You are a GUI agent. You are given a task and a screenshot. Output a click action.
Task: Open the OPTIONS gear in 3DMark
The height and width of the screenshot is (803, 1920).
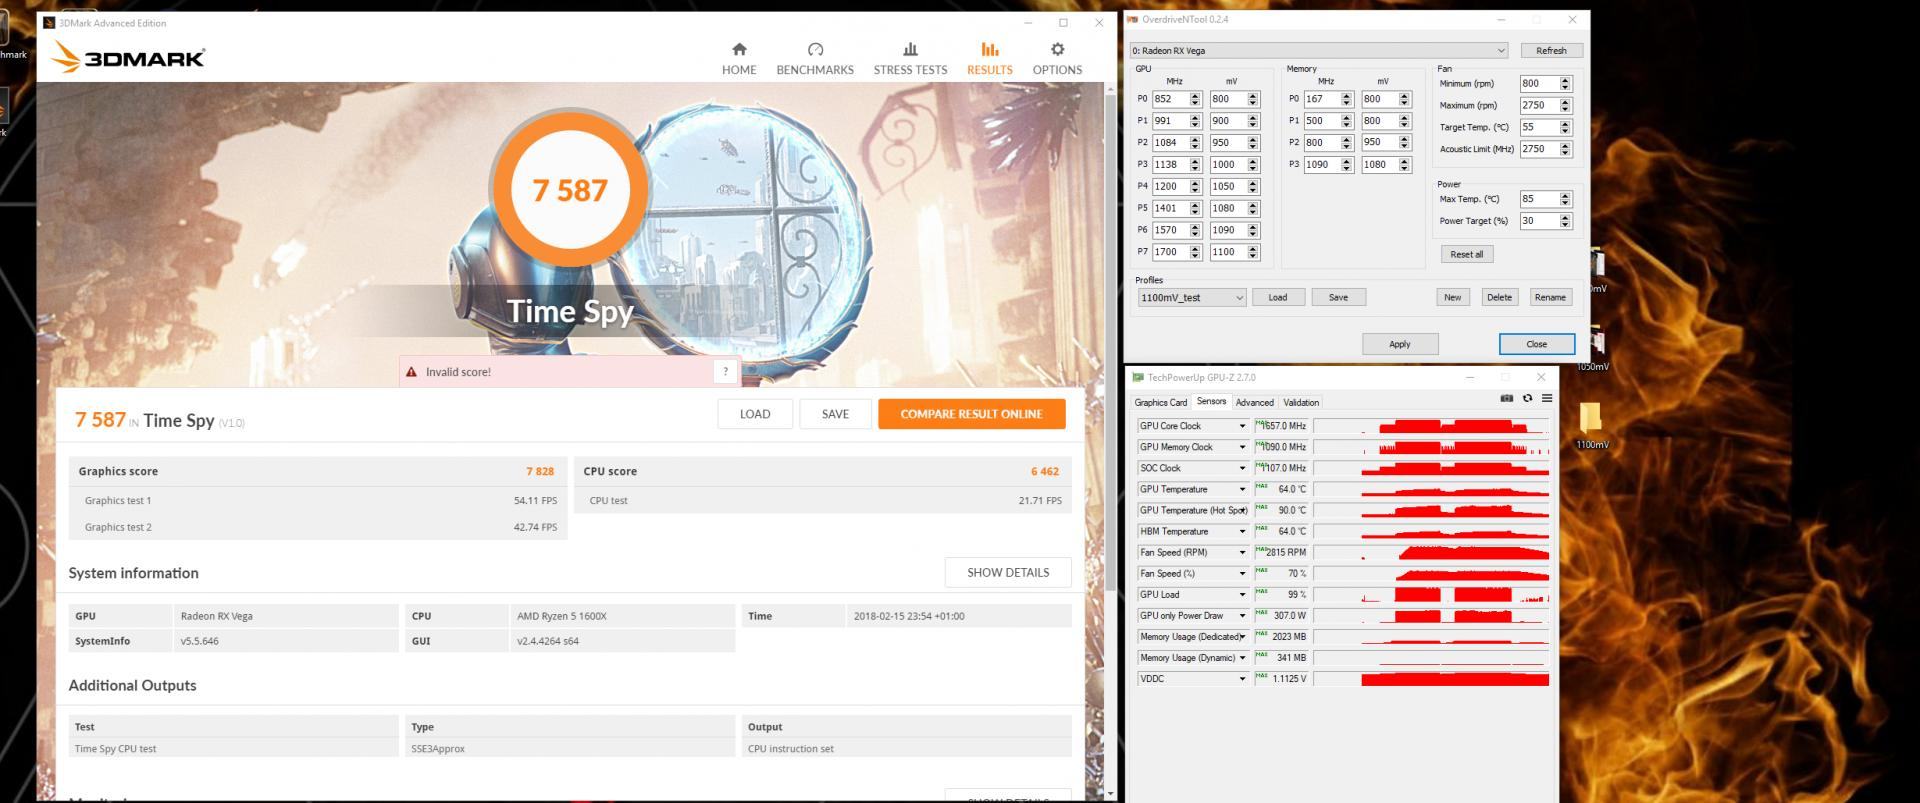1057,59
